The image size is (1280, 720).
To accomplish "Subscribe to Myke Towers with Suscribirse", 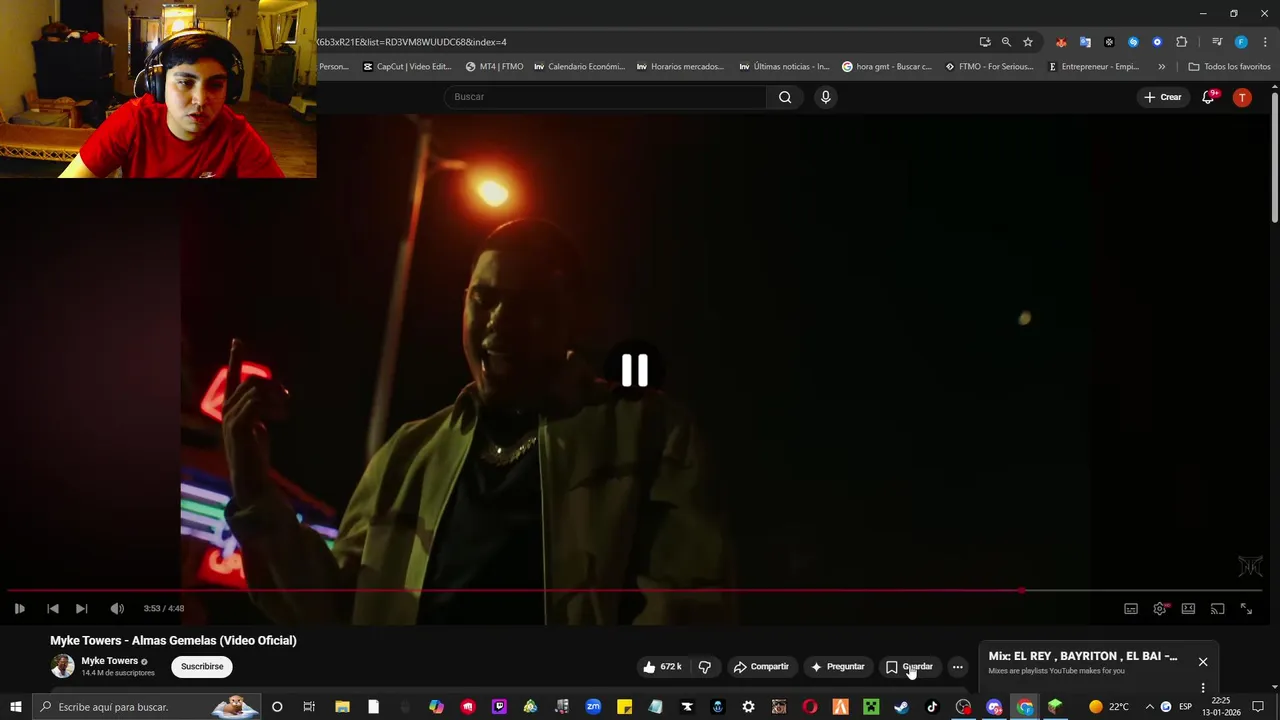I will pyautogui.click(x=202, y=666).
